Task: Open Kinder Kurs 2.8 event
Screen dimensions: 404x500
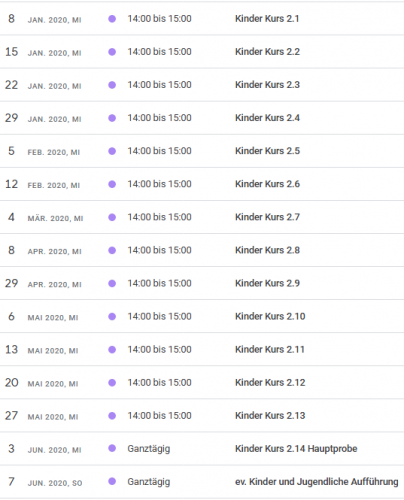Action: point(267,250)
